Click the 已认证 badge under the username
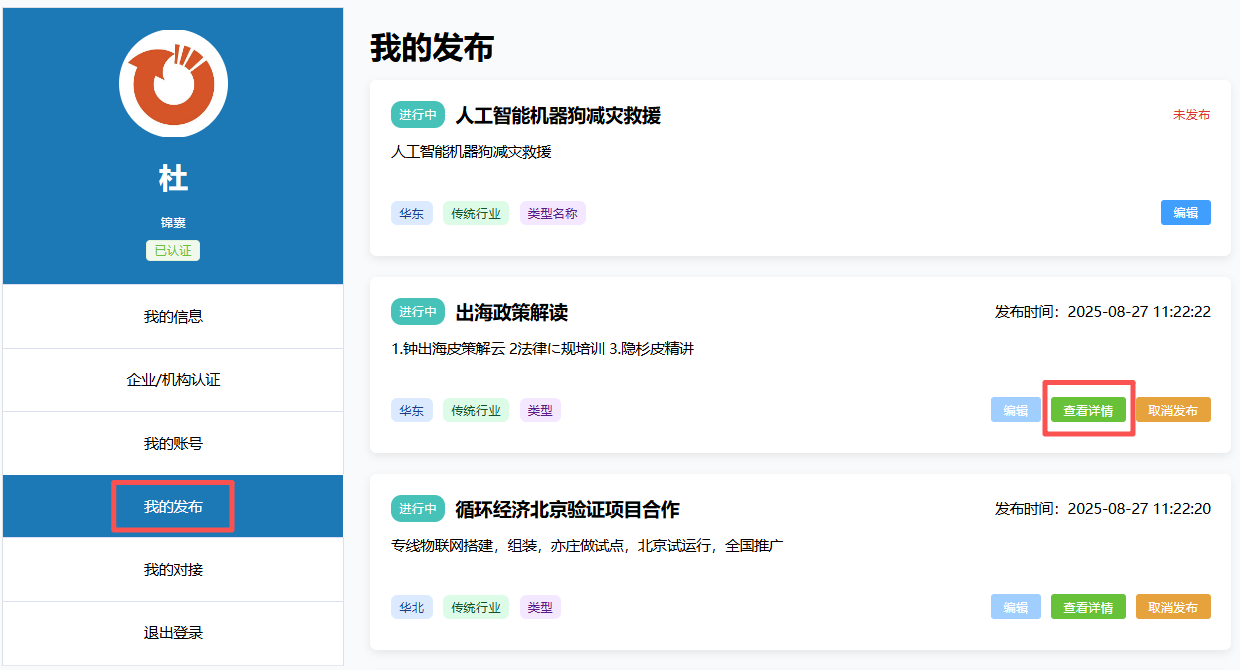The image size is (1240, 670). (173, 251)
